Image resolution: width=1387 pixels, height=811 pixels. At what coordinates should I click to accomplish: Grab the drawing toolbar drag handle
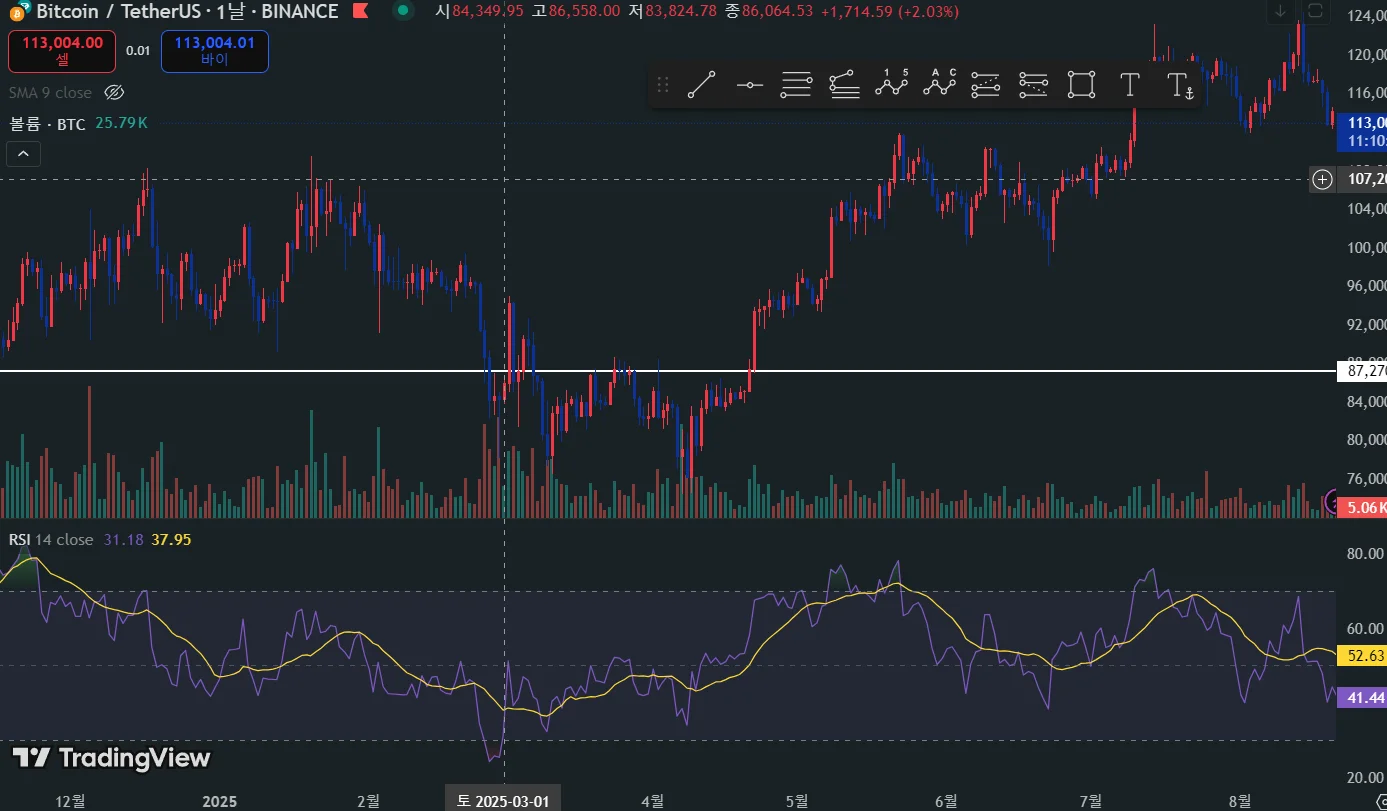pos(662,85)
